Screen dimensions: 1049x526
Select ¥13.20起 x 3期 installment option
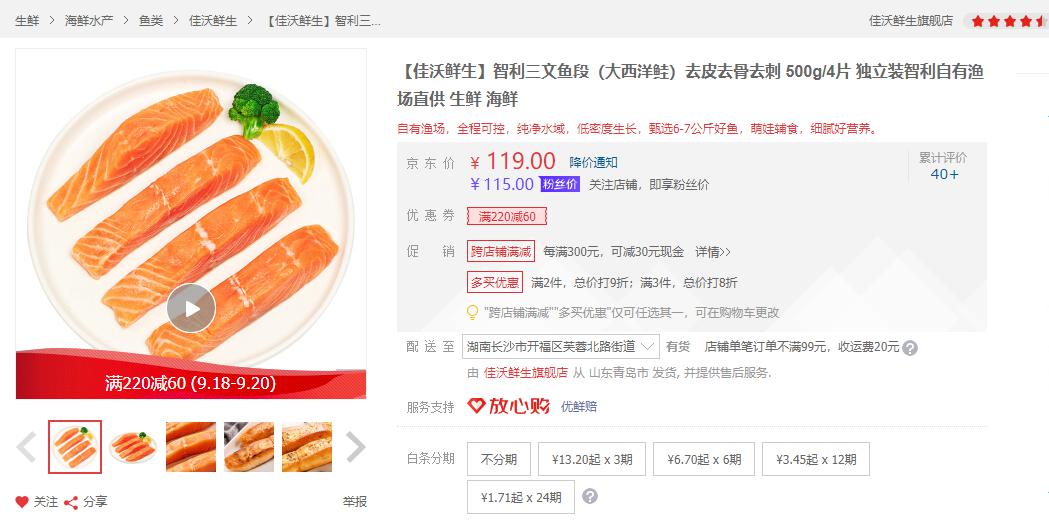(592, 459)
